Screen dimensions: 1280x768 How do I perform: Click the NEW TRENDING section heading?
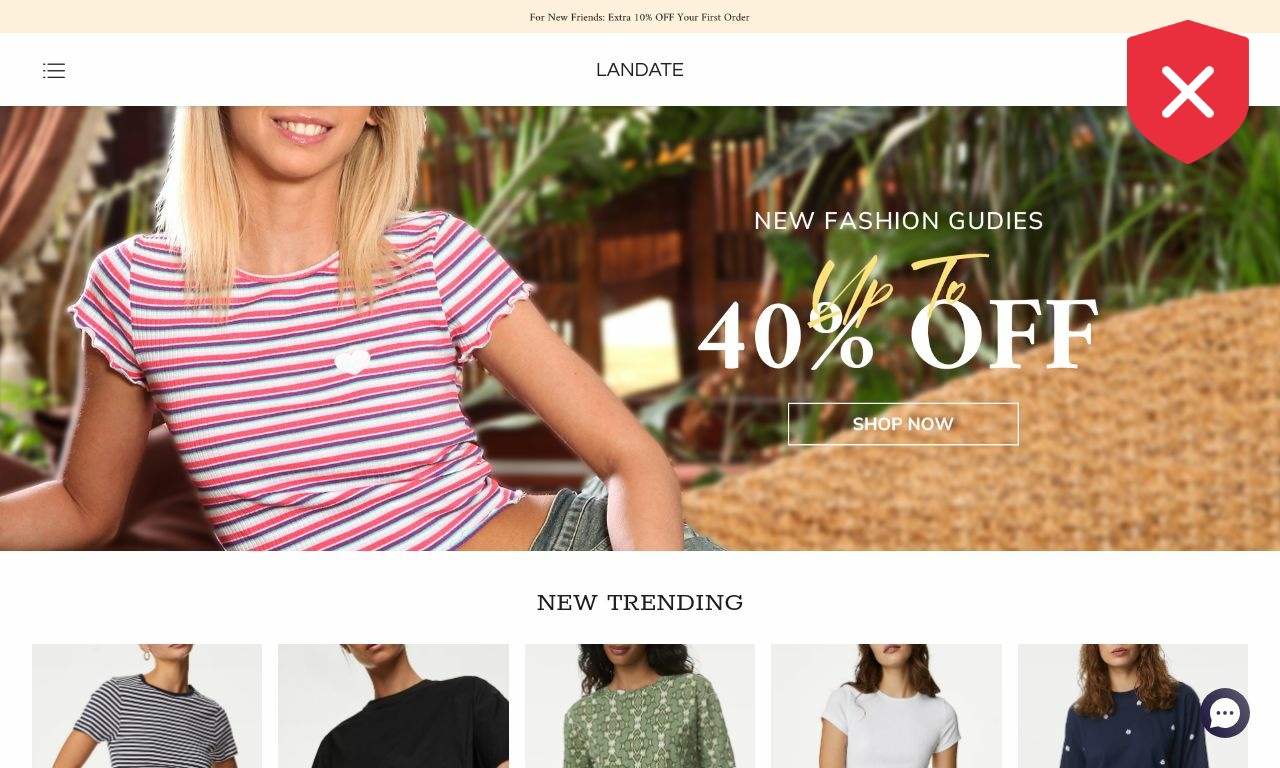640,603
